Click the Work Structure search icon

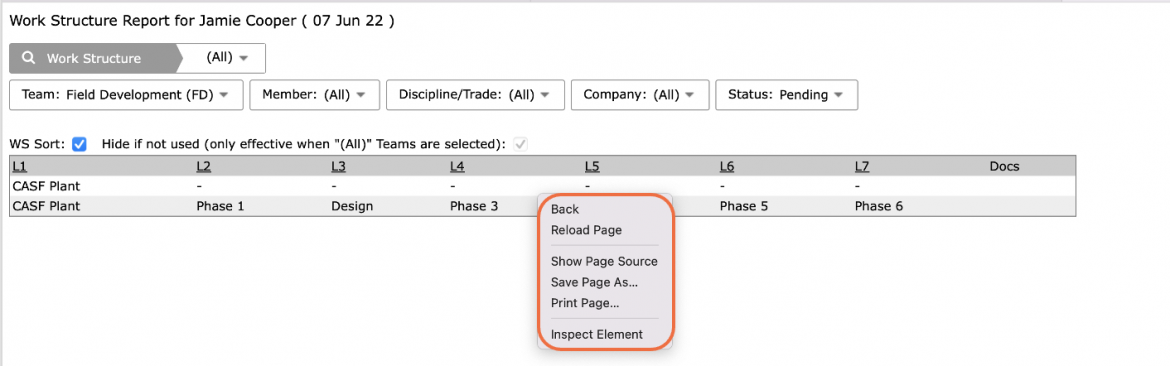point(28,58)
